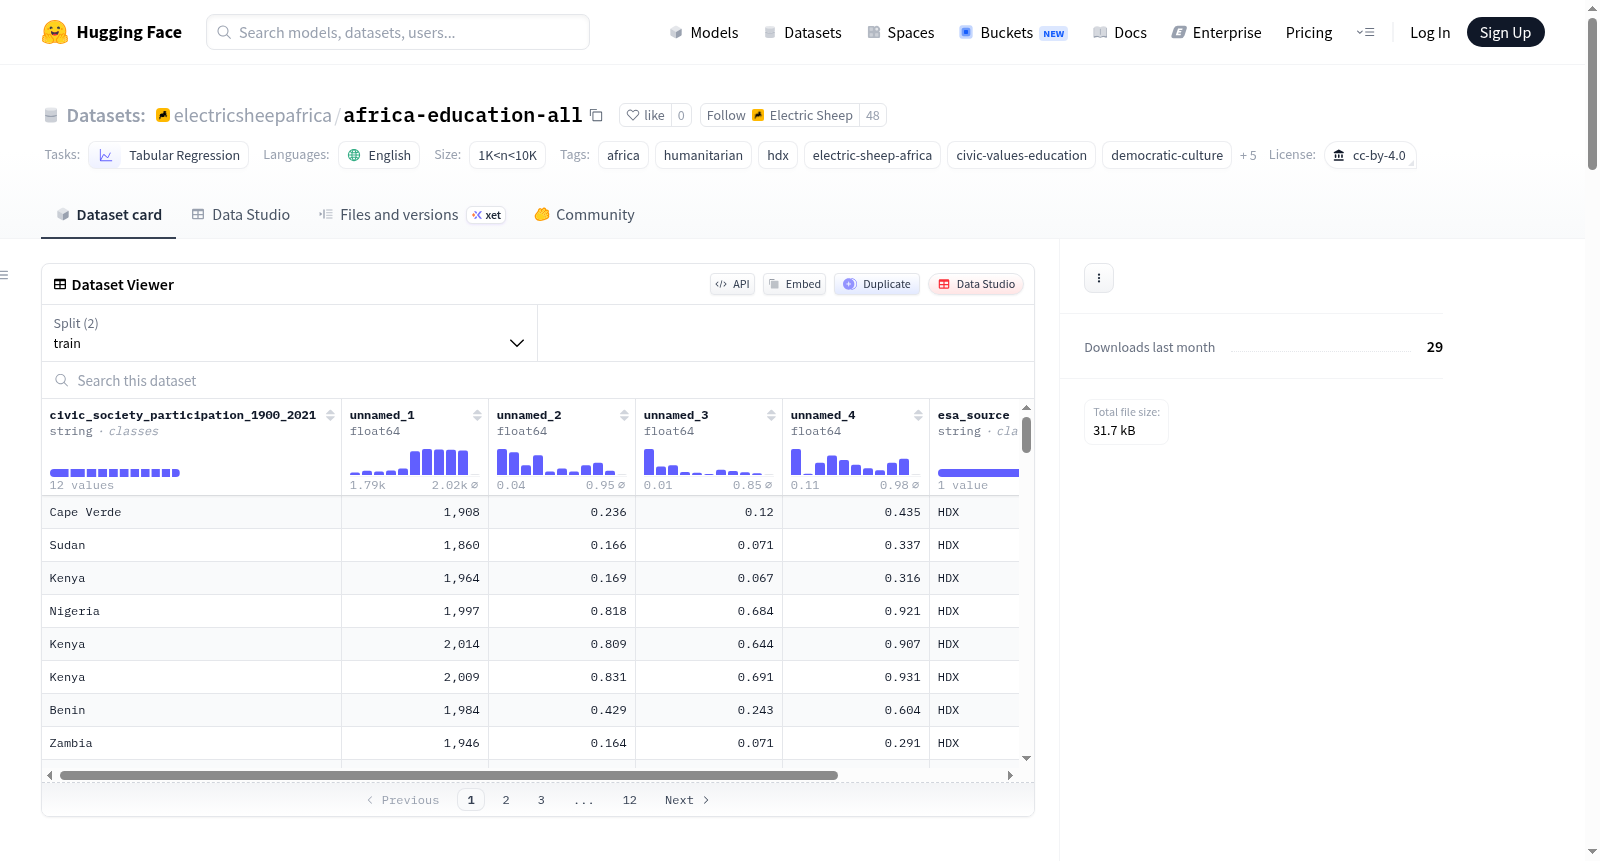1600x861 pixels.
Task: Click the Previous page button
Action: click(403, 800)
